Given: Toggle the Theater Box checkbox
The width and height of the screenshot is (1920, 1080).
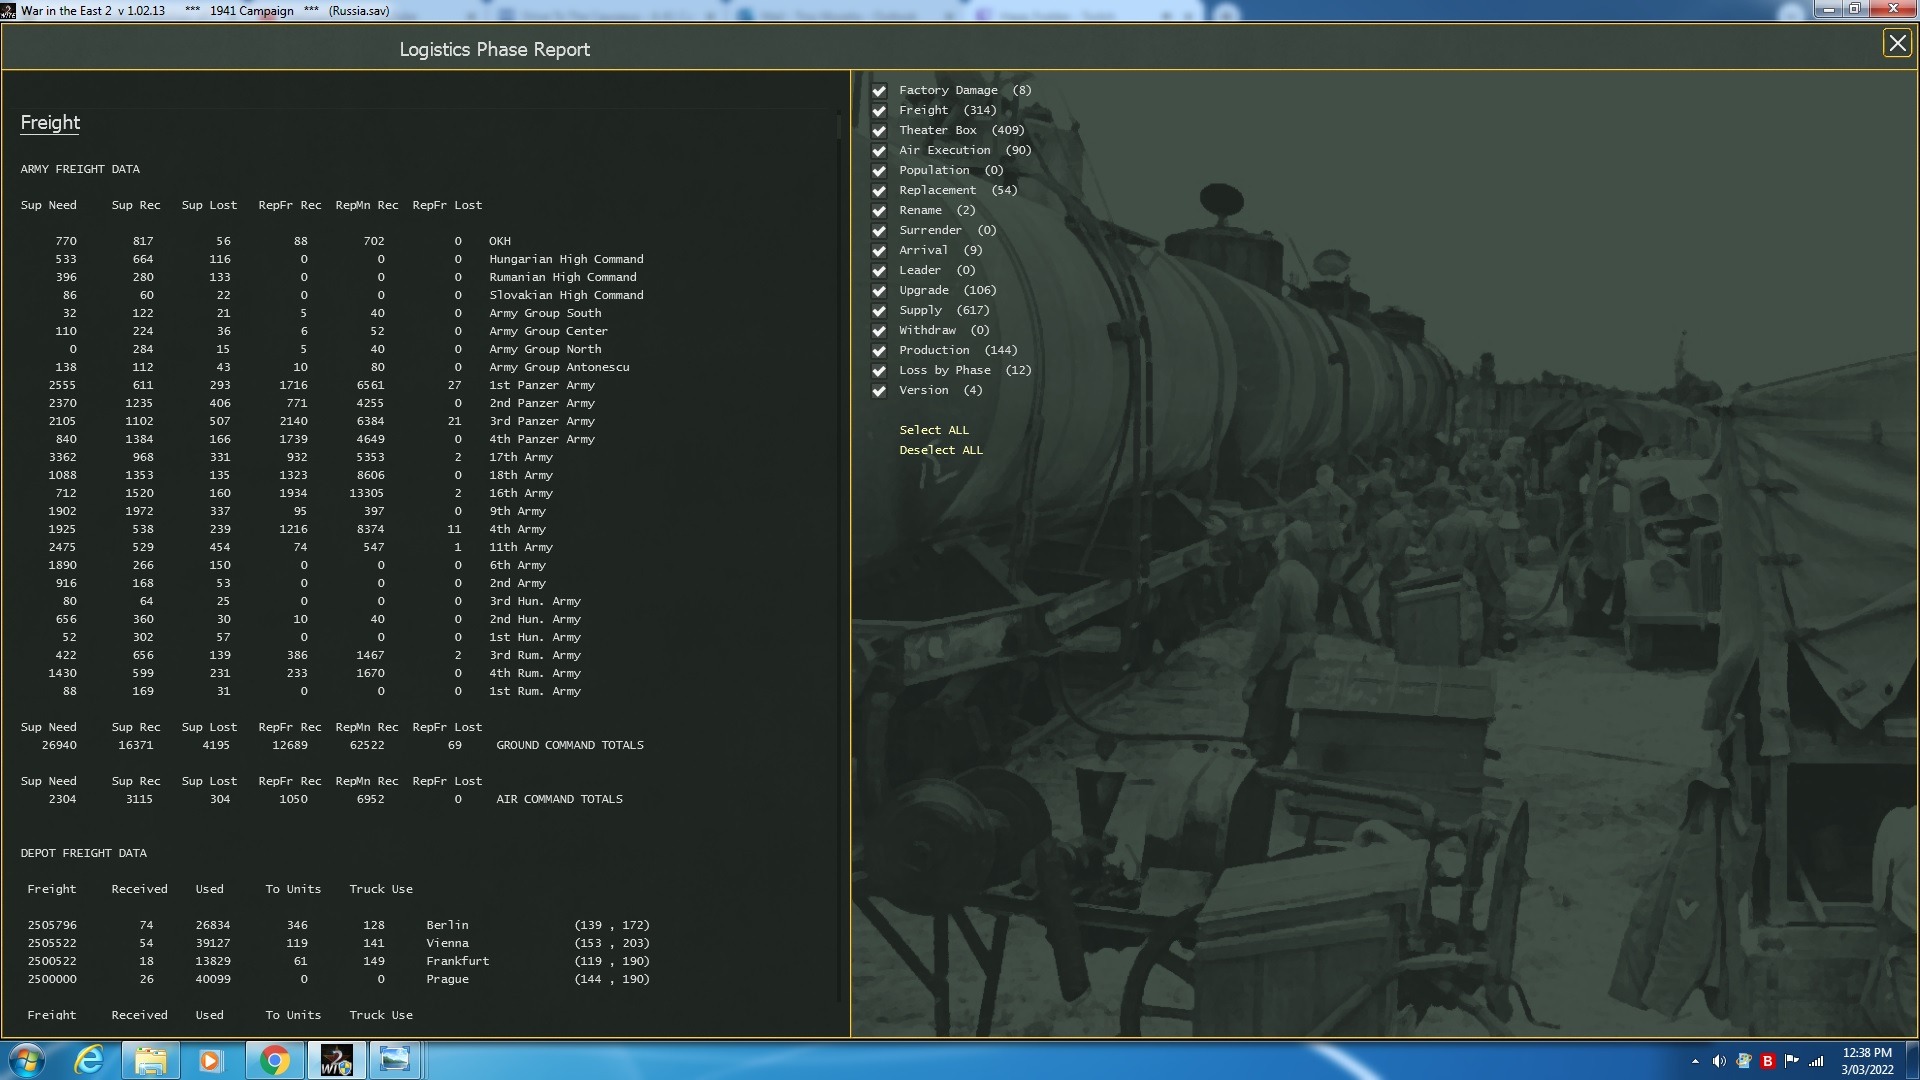Looking at the screenshot, I should click(879, 130).
